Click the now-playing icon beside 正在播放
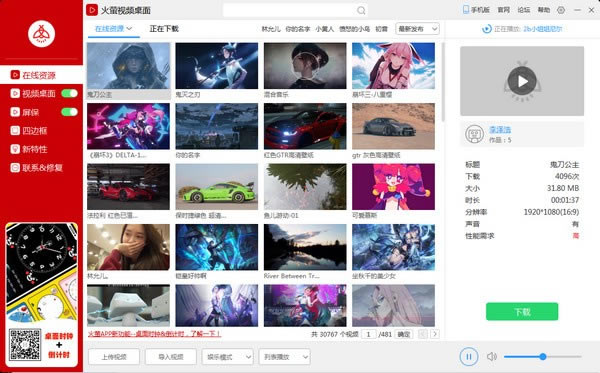The width and height of the screenshot is (600, 373). pyautogui.click(x=486, y=29)
